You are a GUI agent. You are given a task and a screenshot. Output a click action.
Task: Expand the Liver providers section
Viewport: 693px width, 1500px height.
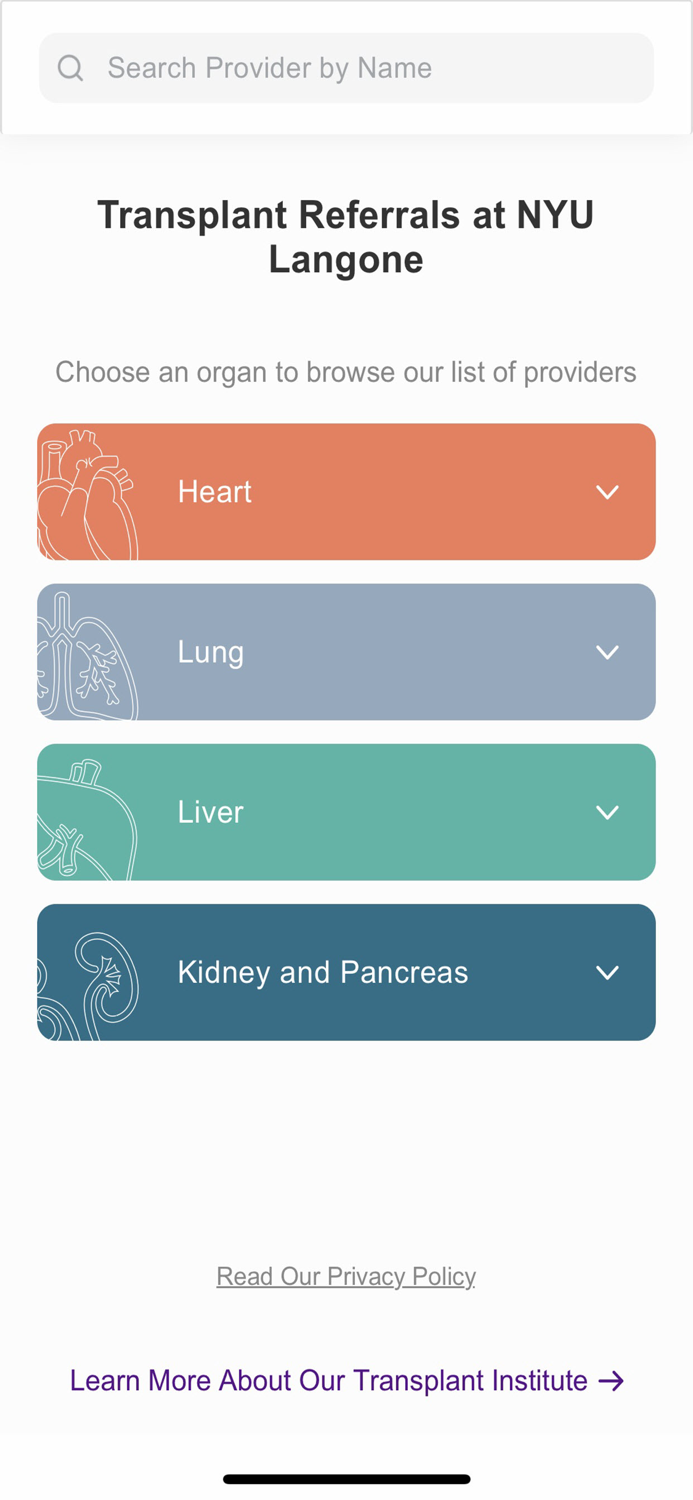point(607,812)
